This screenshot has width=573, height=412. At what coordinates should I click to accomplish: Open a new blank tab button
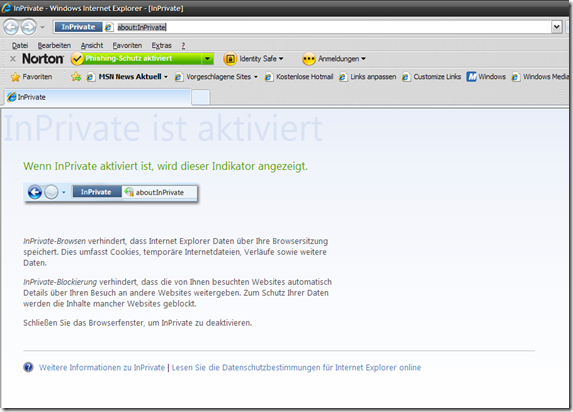tap(201, 97)
